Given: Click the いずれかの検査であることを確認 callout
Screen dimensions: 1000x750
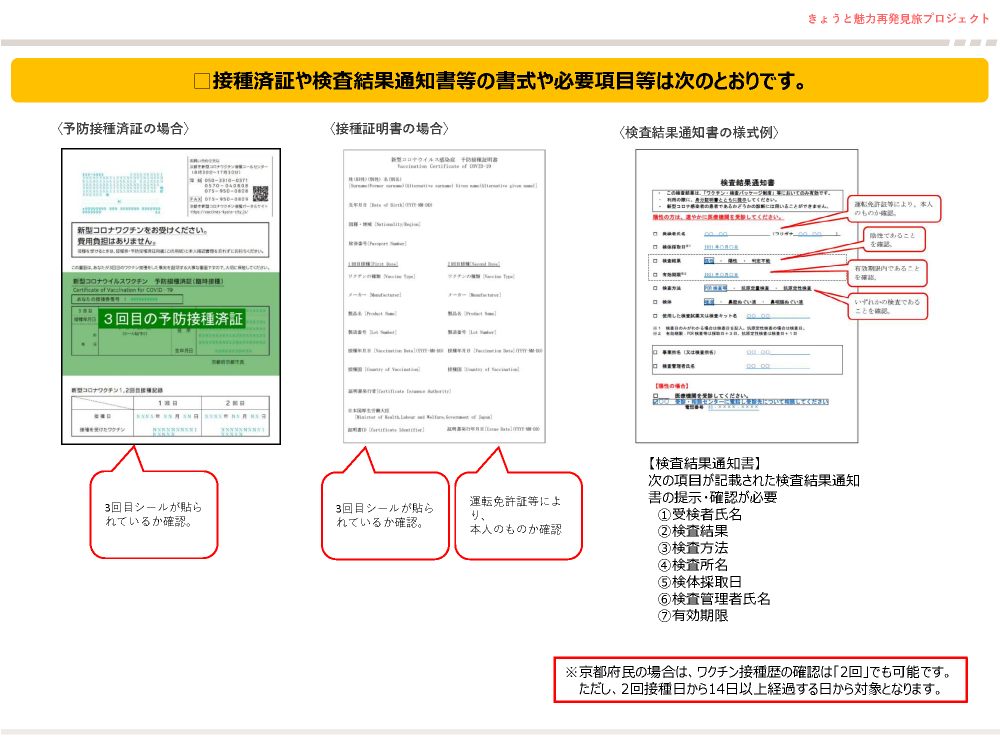Looking at the screenshot, I should coord(888,306).
